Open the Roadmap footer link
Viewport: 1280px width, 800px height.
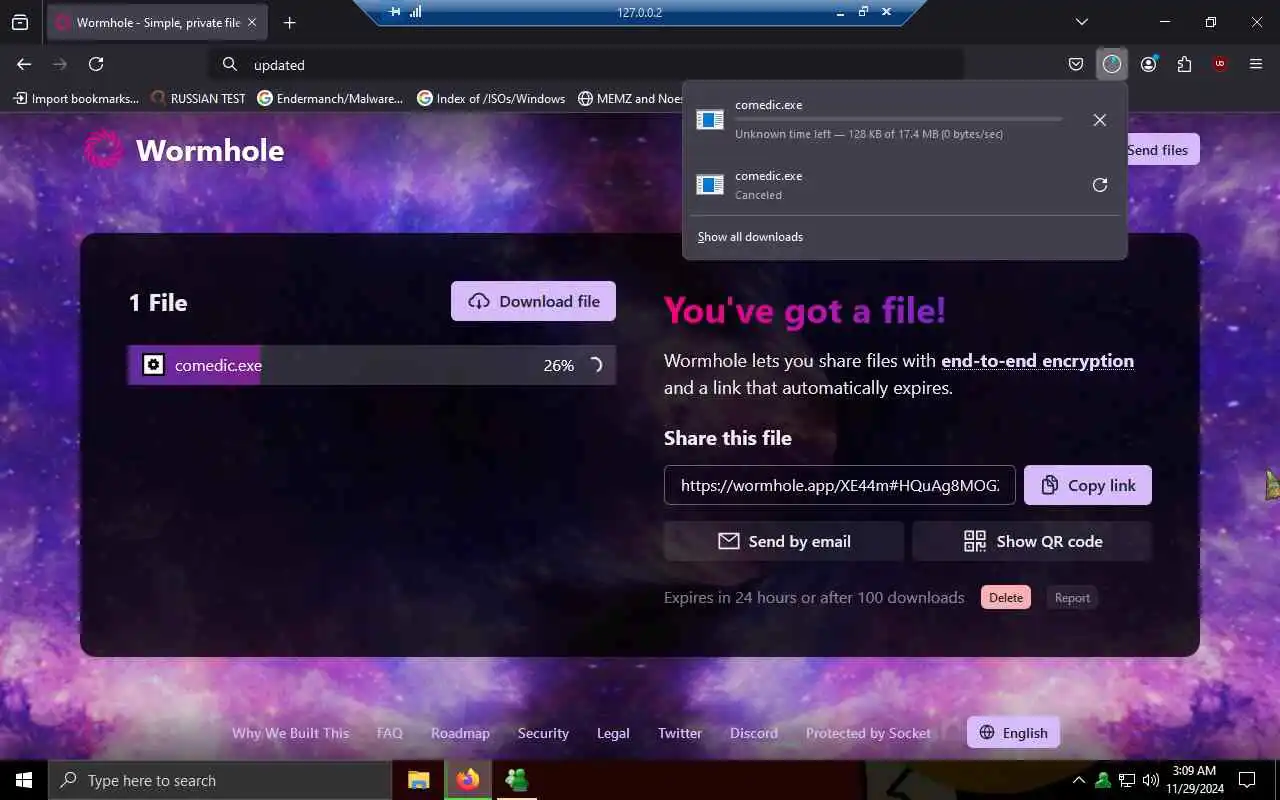[x=460, y=733]
